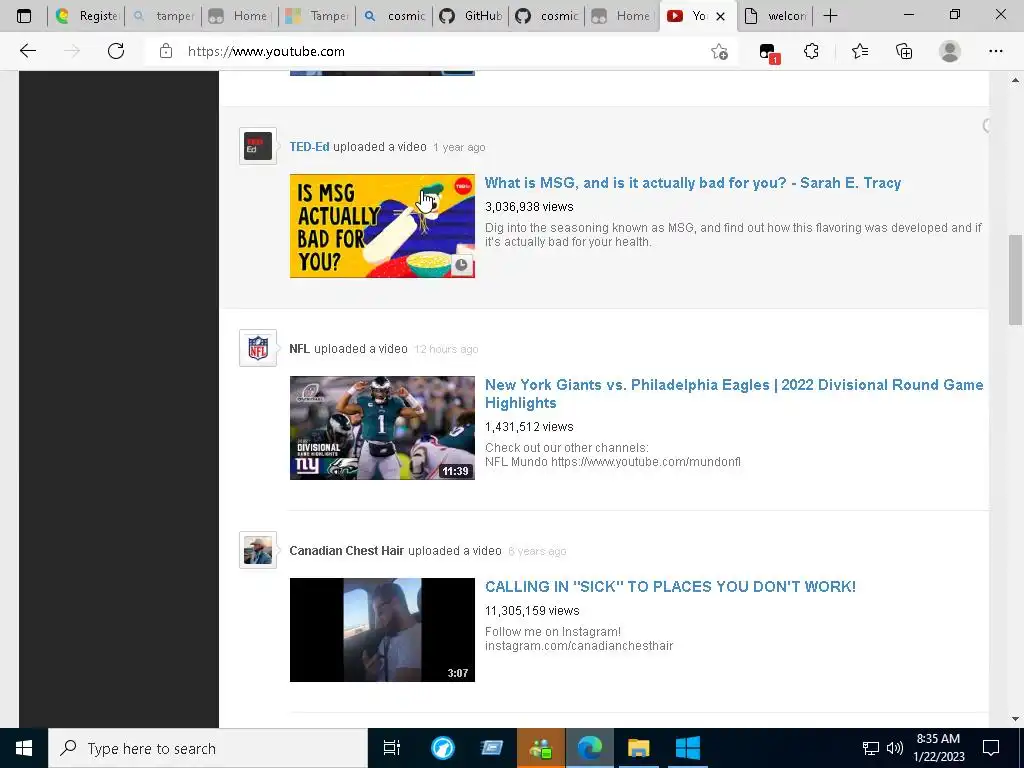This screenshot has width=1024, height=768.
Task: Open 'CALLING IN SICK' video title
Action: pos(670,586)
